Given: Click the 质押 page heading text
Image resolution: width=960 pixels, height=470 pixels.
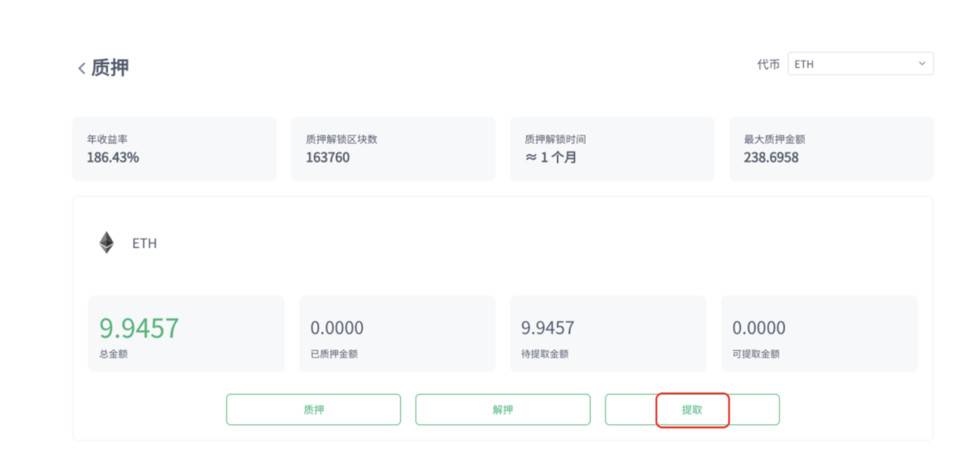Looking at the screenshot, I should [110, 68].
